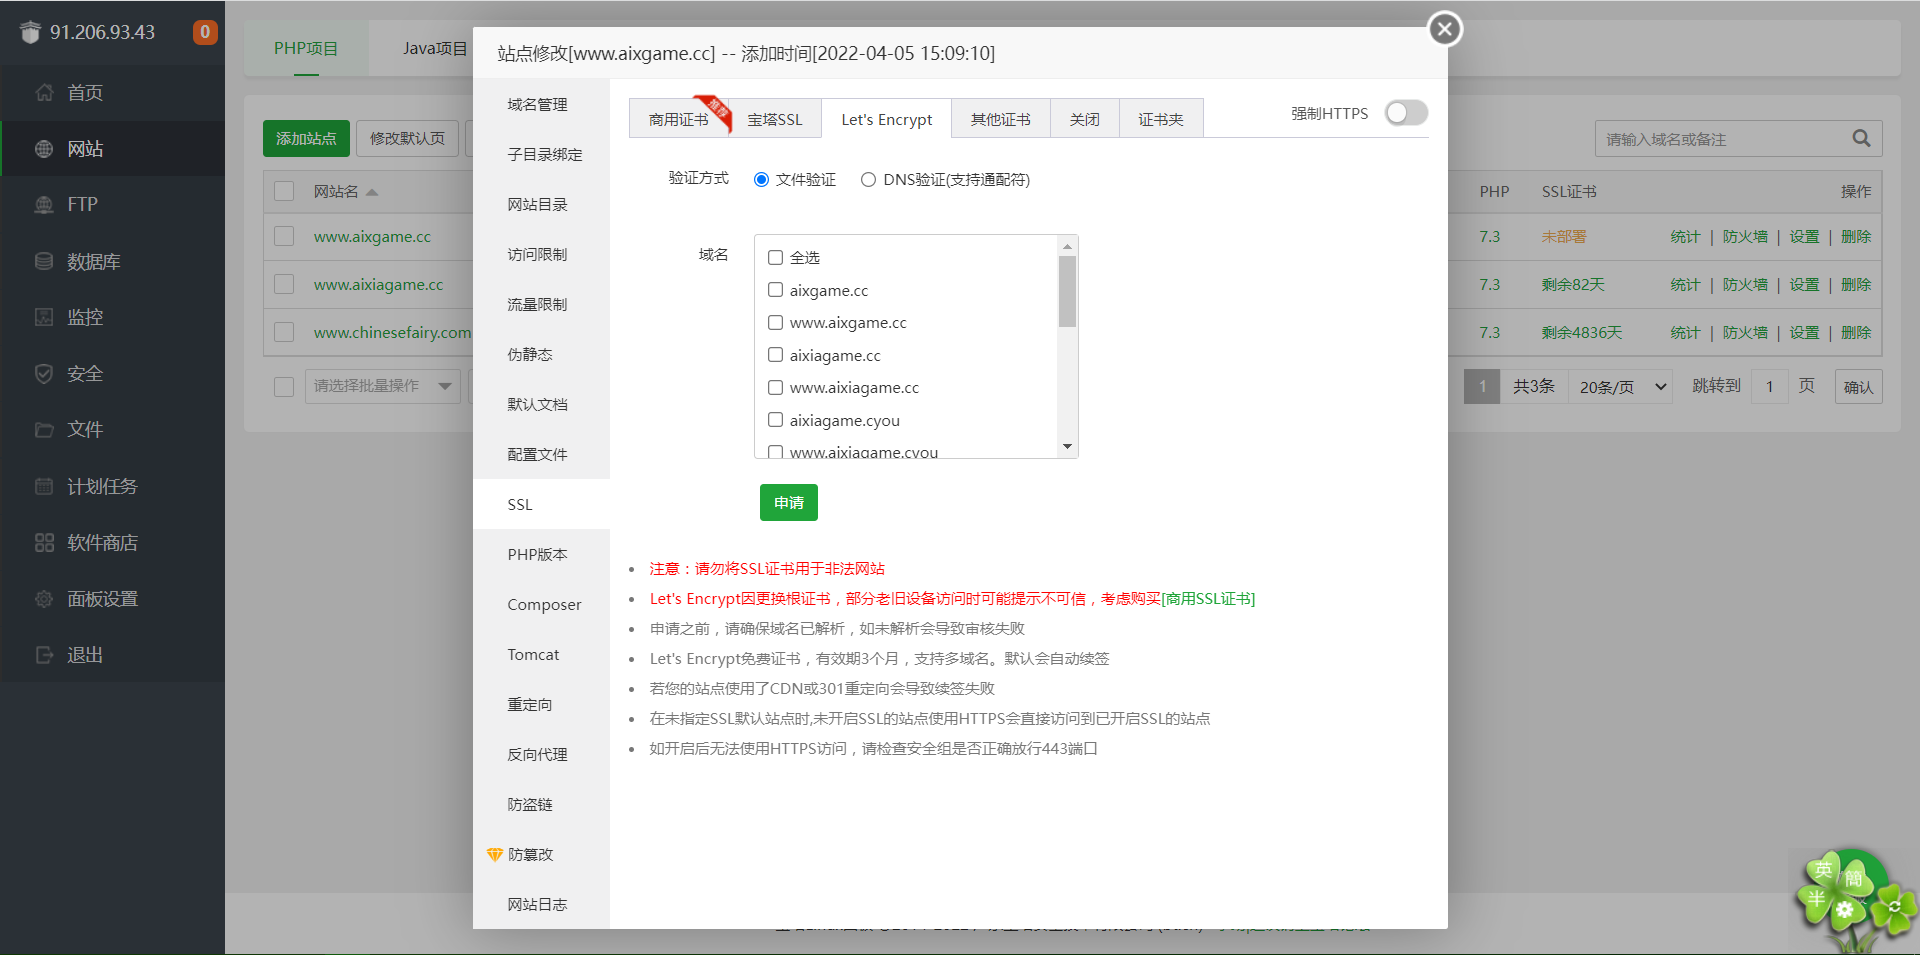Open Composer in dialog menu
Image resolution: width=1920 pixels, height=955 pixels.
click(x=541, y=604)
